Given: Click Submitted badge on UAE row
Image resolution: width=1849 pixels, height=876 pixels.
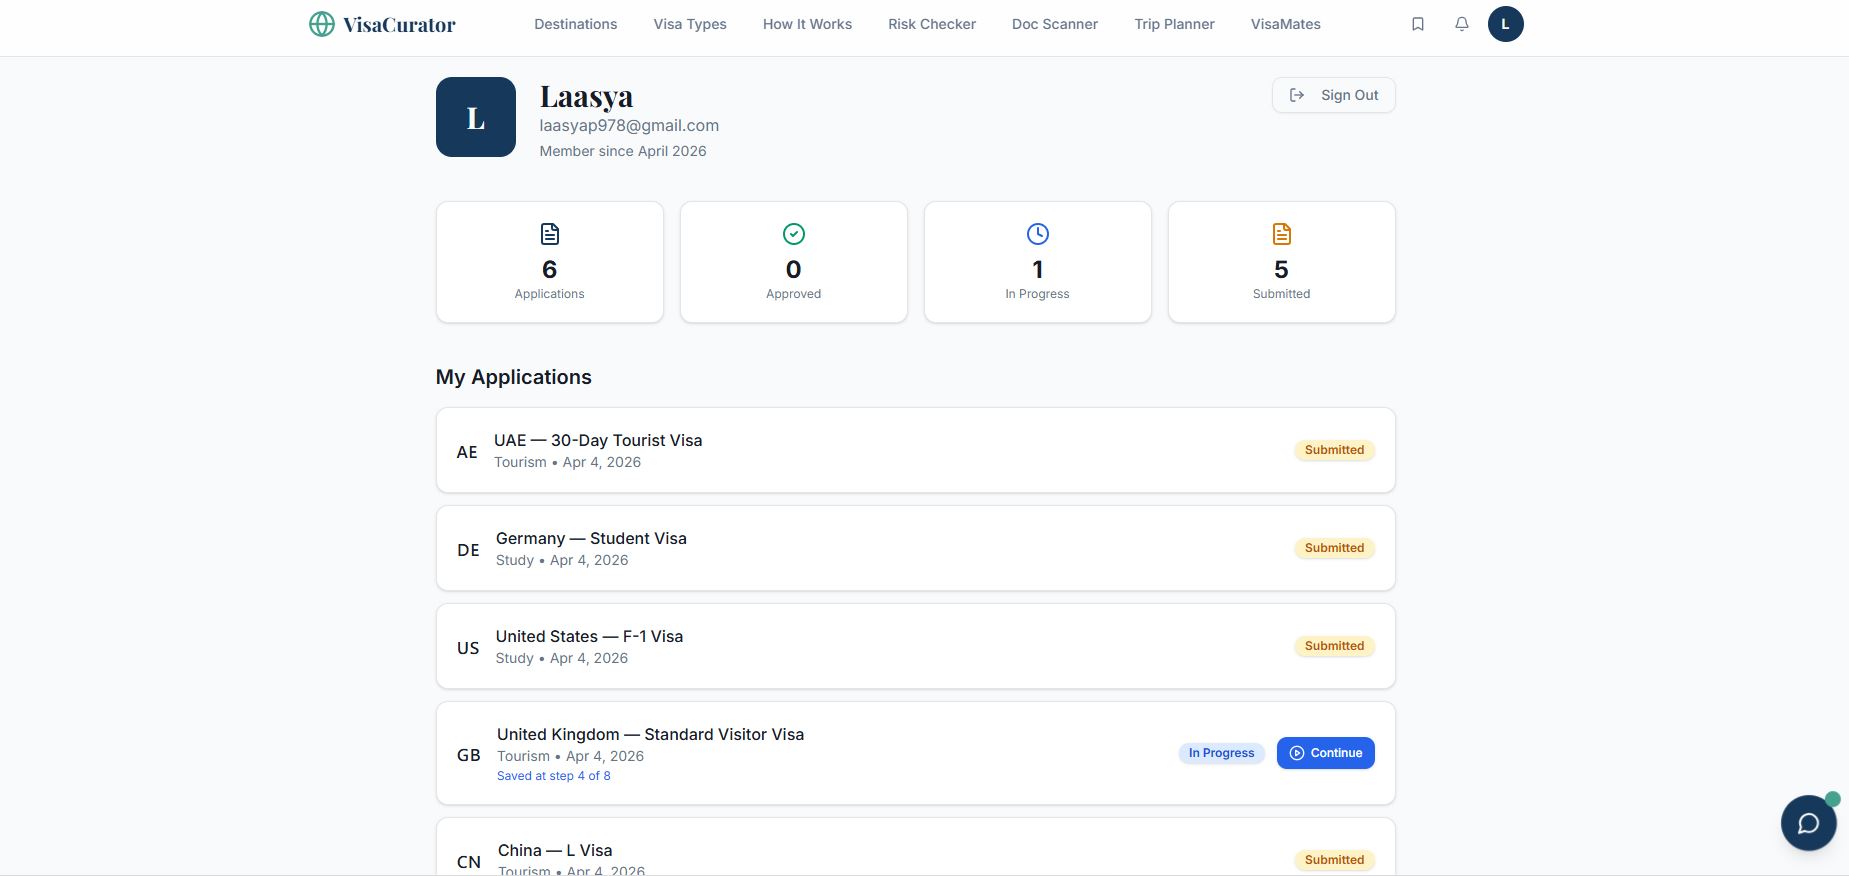Looking at the screenshot, I should (x=1334, y=450).
